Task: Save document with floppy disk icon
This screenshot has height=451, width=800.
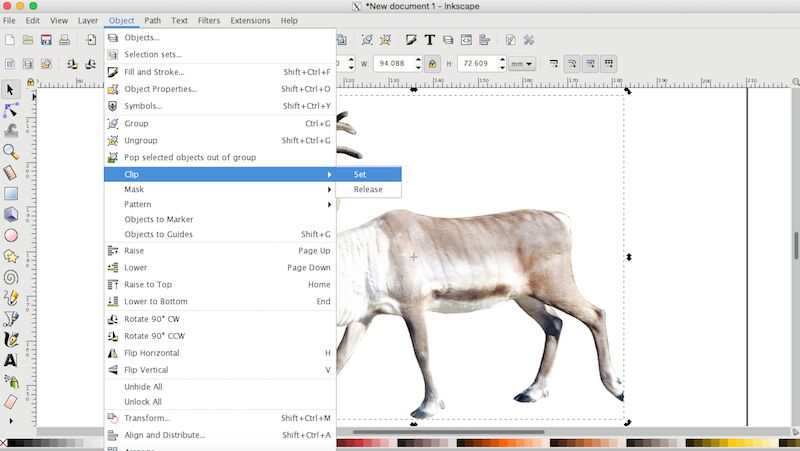Action: [x=46, y=40]
